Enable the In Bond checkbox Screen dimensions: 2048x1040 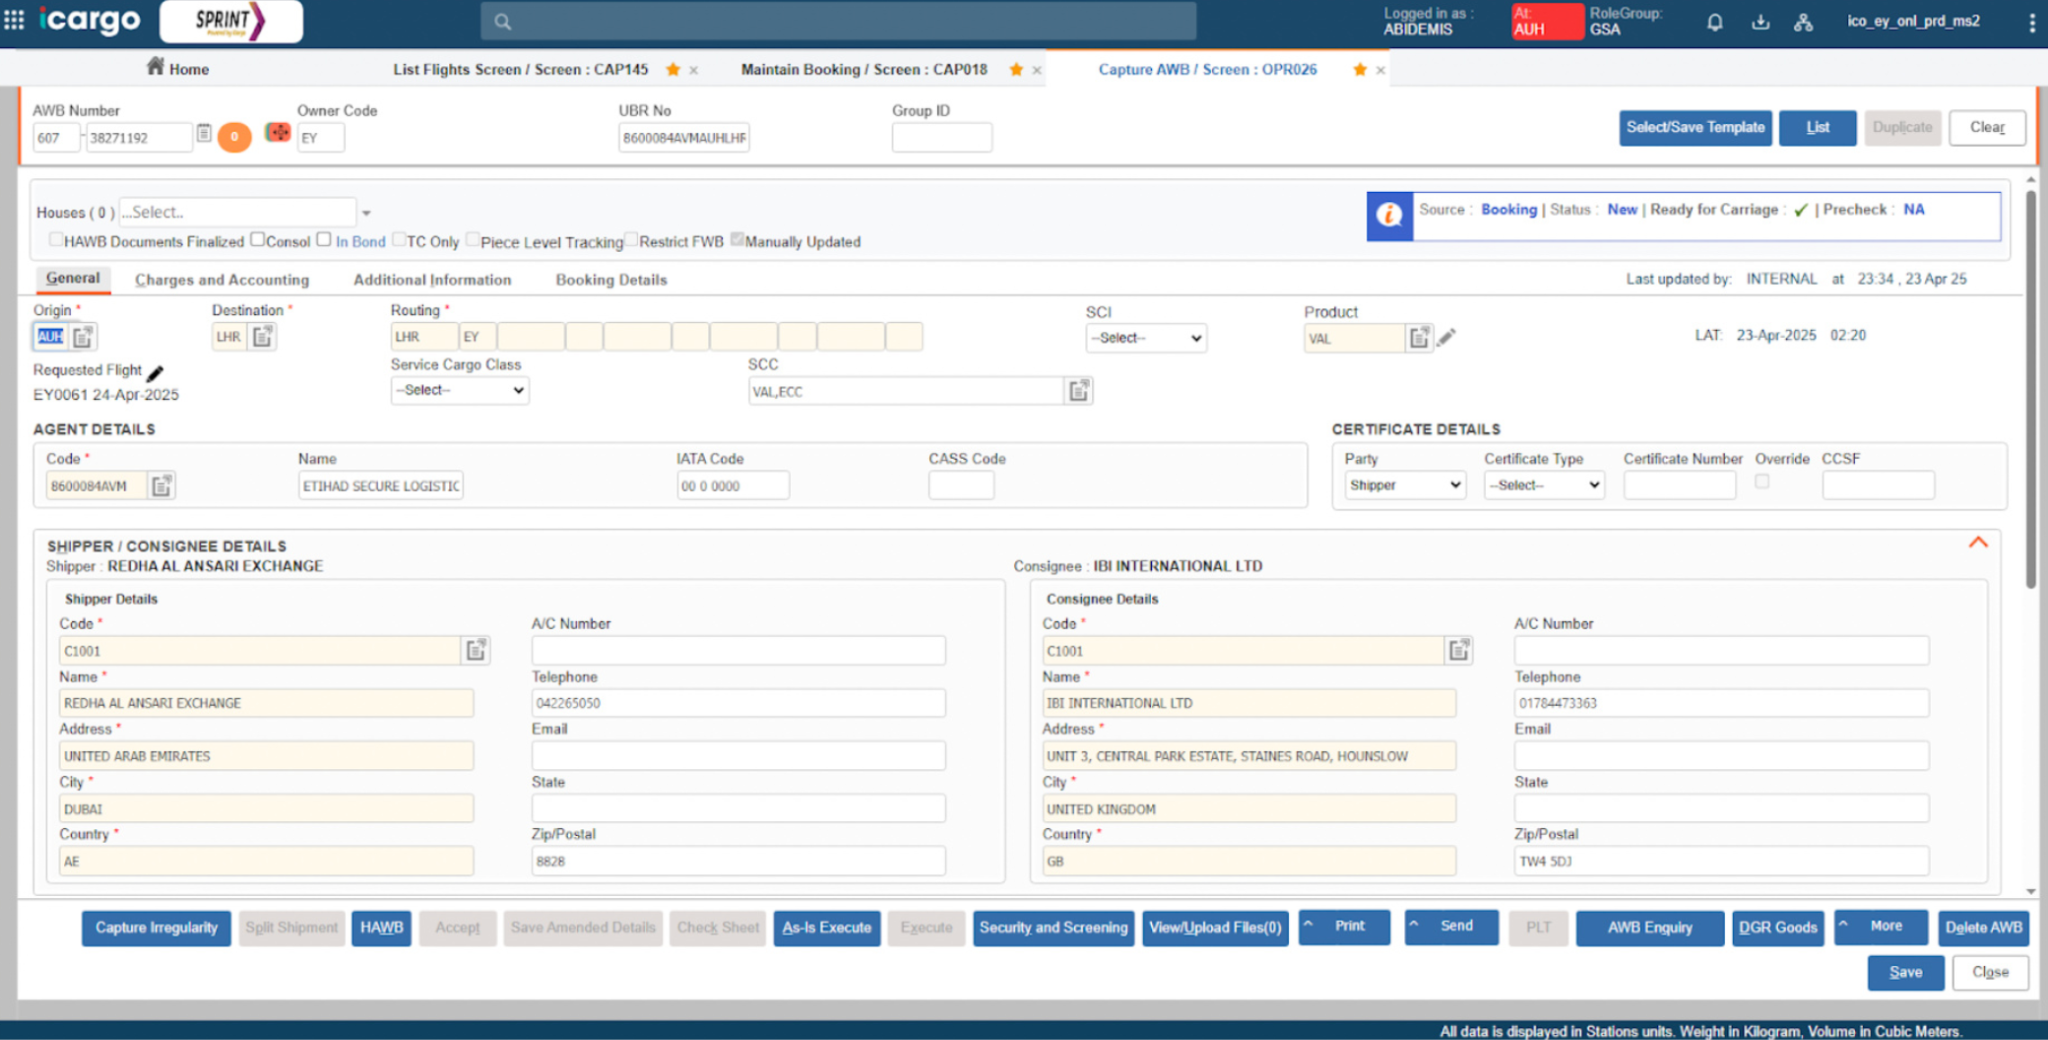pyautogui.click(x=324, y=239)
